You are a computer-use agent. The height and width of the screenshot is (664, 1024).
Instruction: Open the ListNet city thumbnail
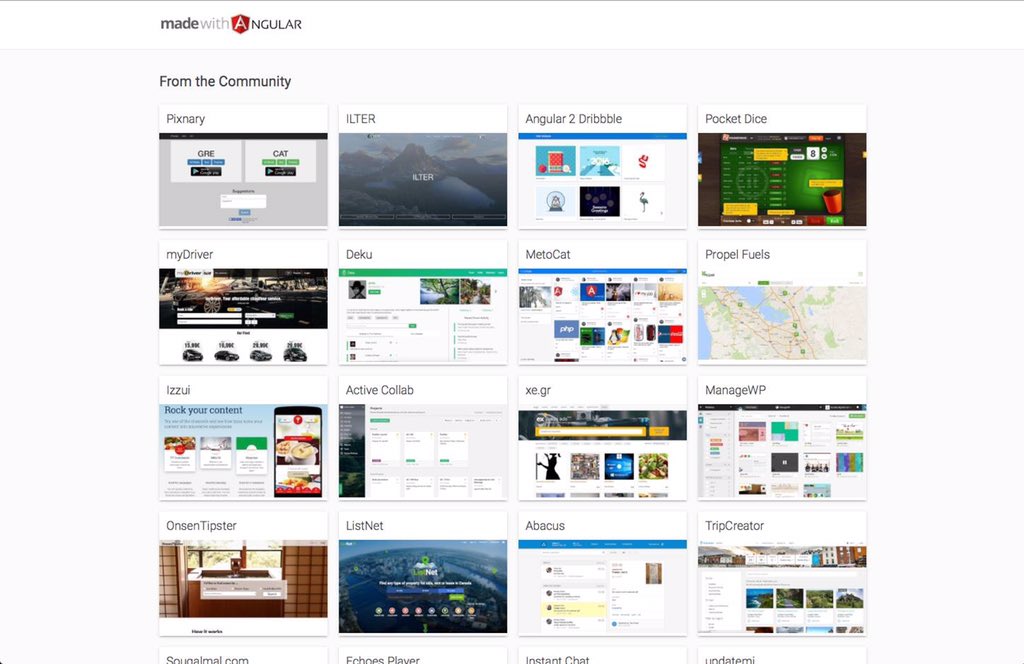tap(423, 586)
